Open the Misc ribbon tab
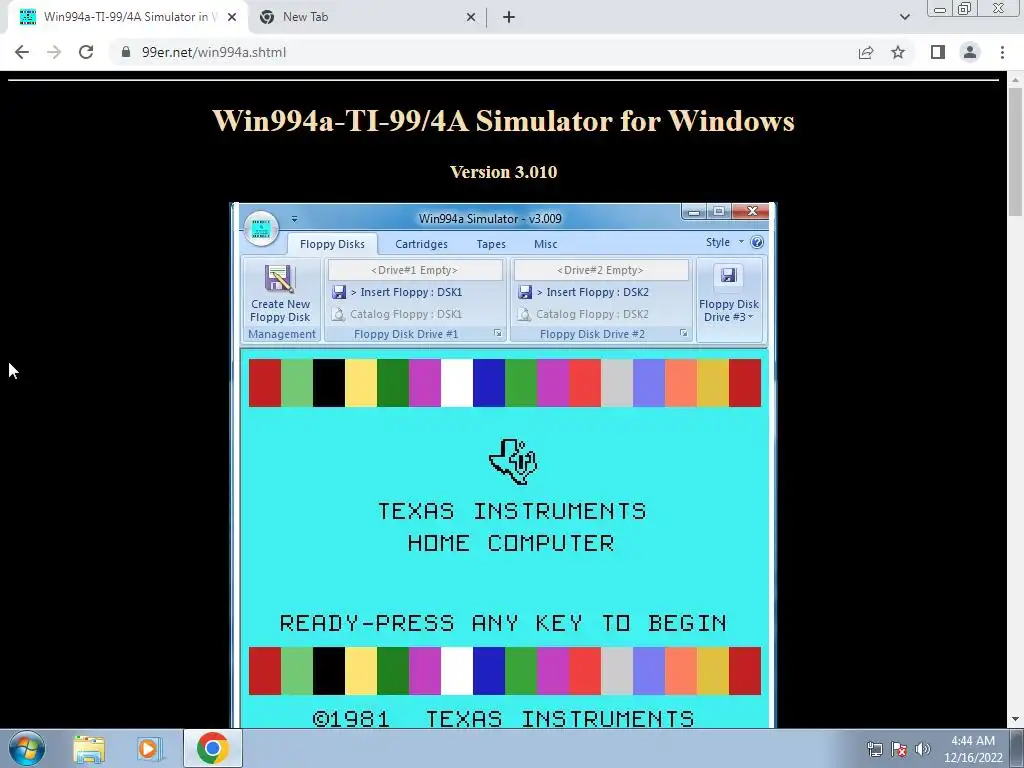Viewport: 1024px width, 768px height. pyautogui.click(x=545, y=244)
